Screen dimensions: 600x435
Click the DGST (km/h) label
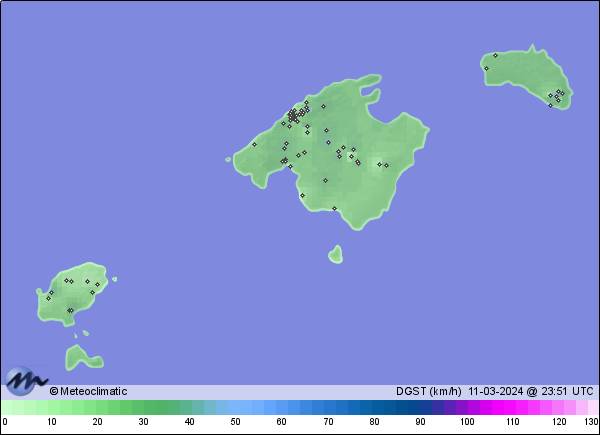coord(428,391)
